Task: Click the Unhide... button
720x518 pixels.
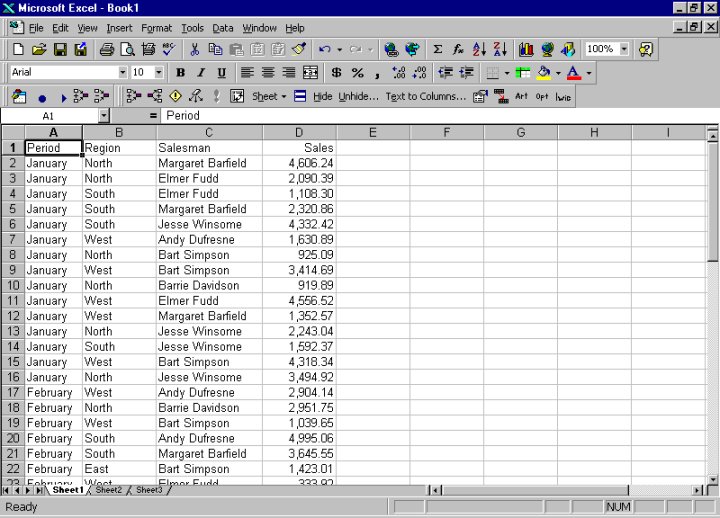Action: coord(359,96)
